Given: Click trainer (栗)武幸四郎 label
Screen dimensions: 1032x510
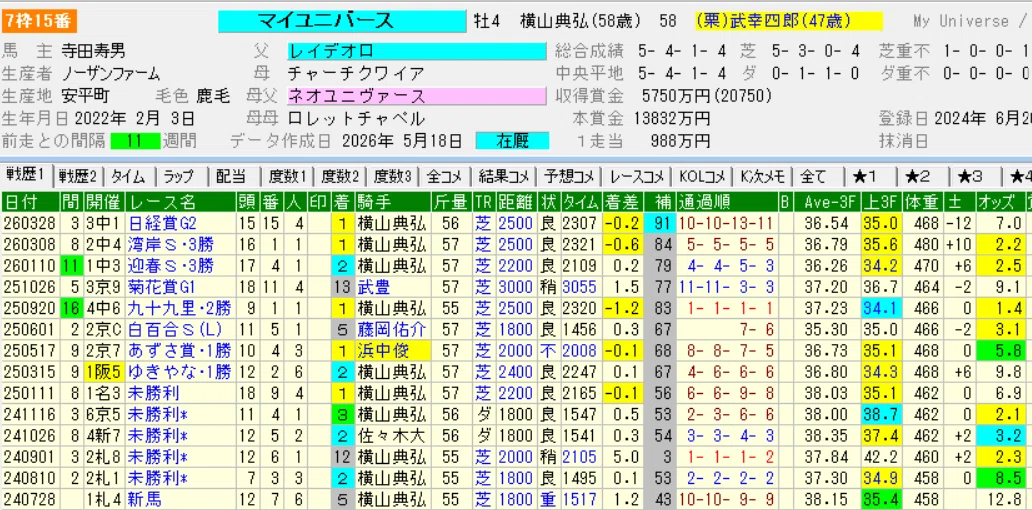Looking at the screenshot, I should 788,21.
